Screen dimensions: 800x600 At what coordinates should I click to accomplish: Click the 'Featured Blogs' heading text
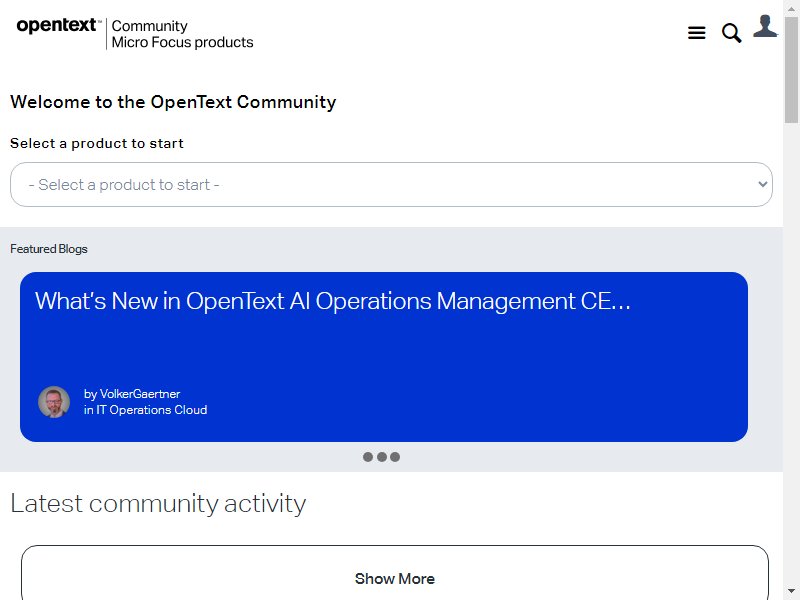(49, 249)
